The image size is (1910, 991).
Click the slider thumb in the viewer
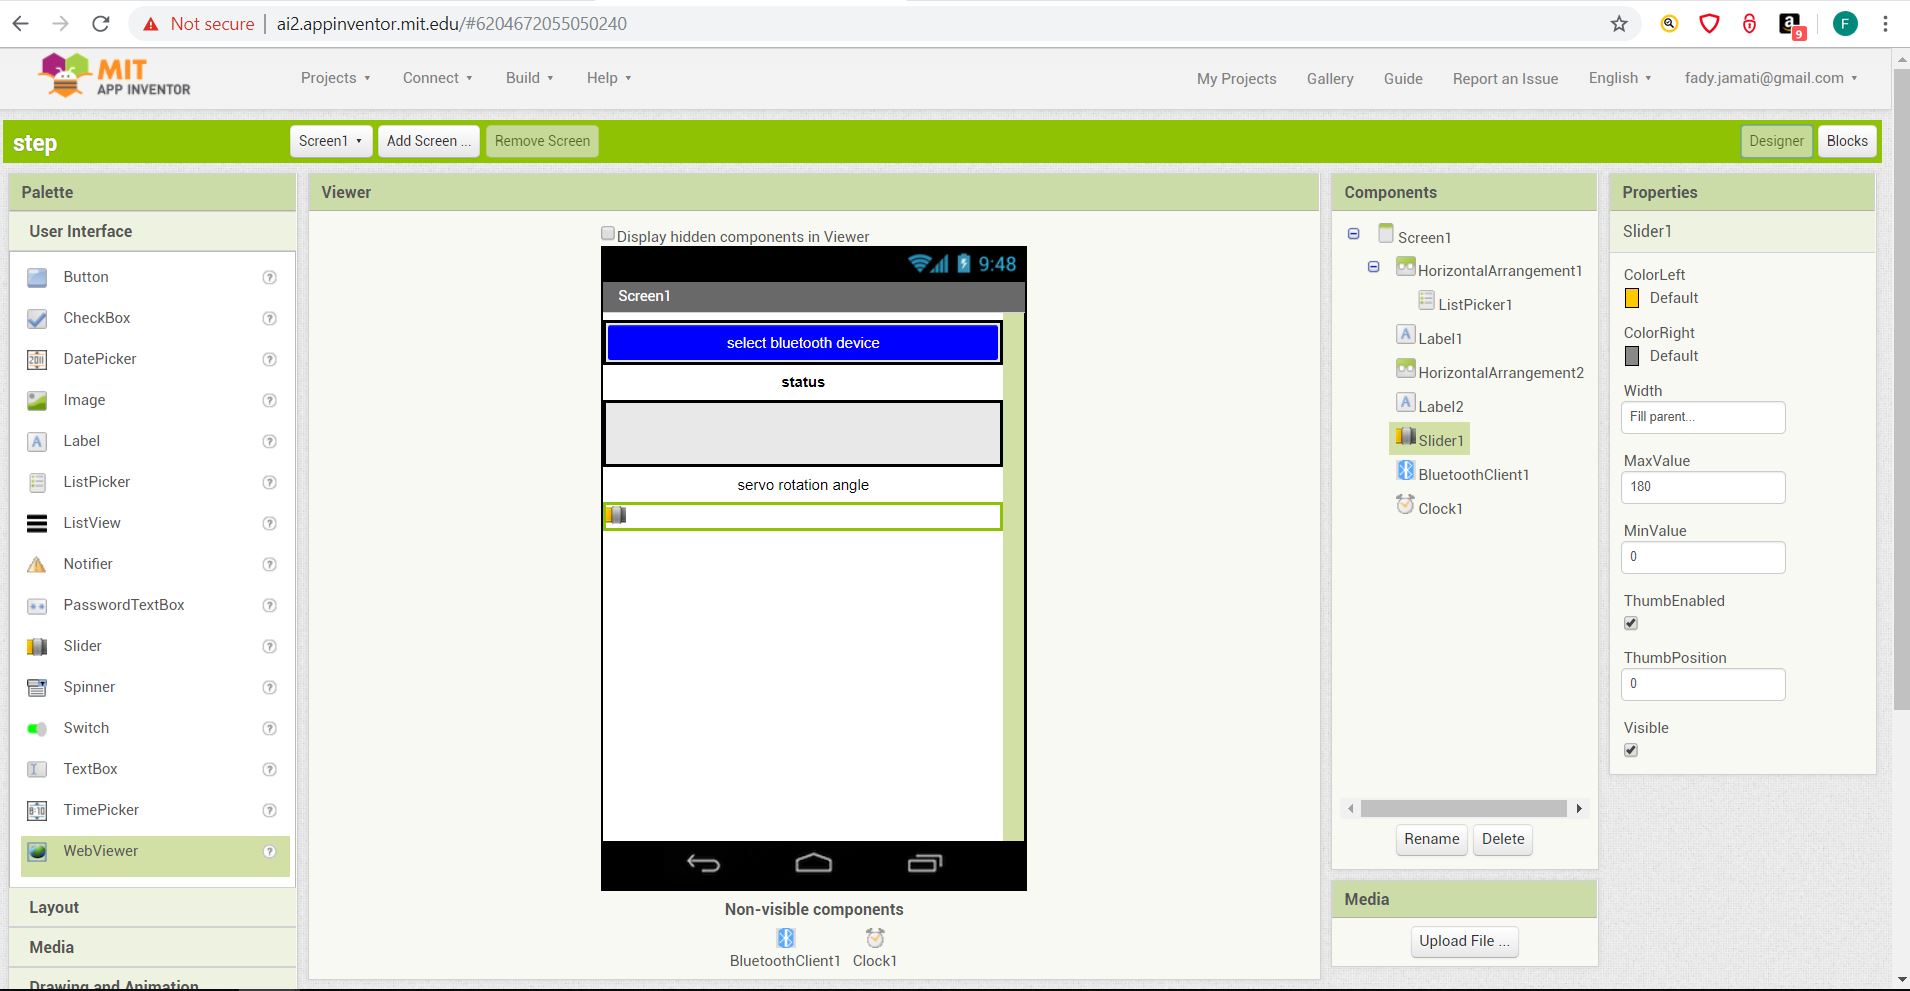(x=616, y=515)
